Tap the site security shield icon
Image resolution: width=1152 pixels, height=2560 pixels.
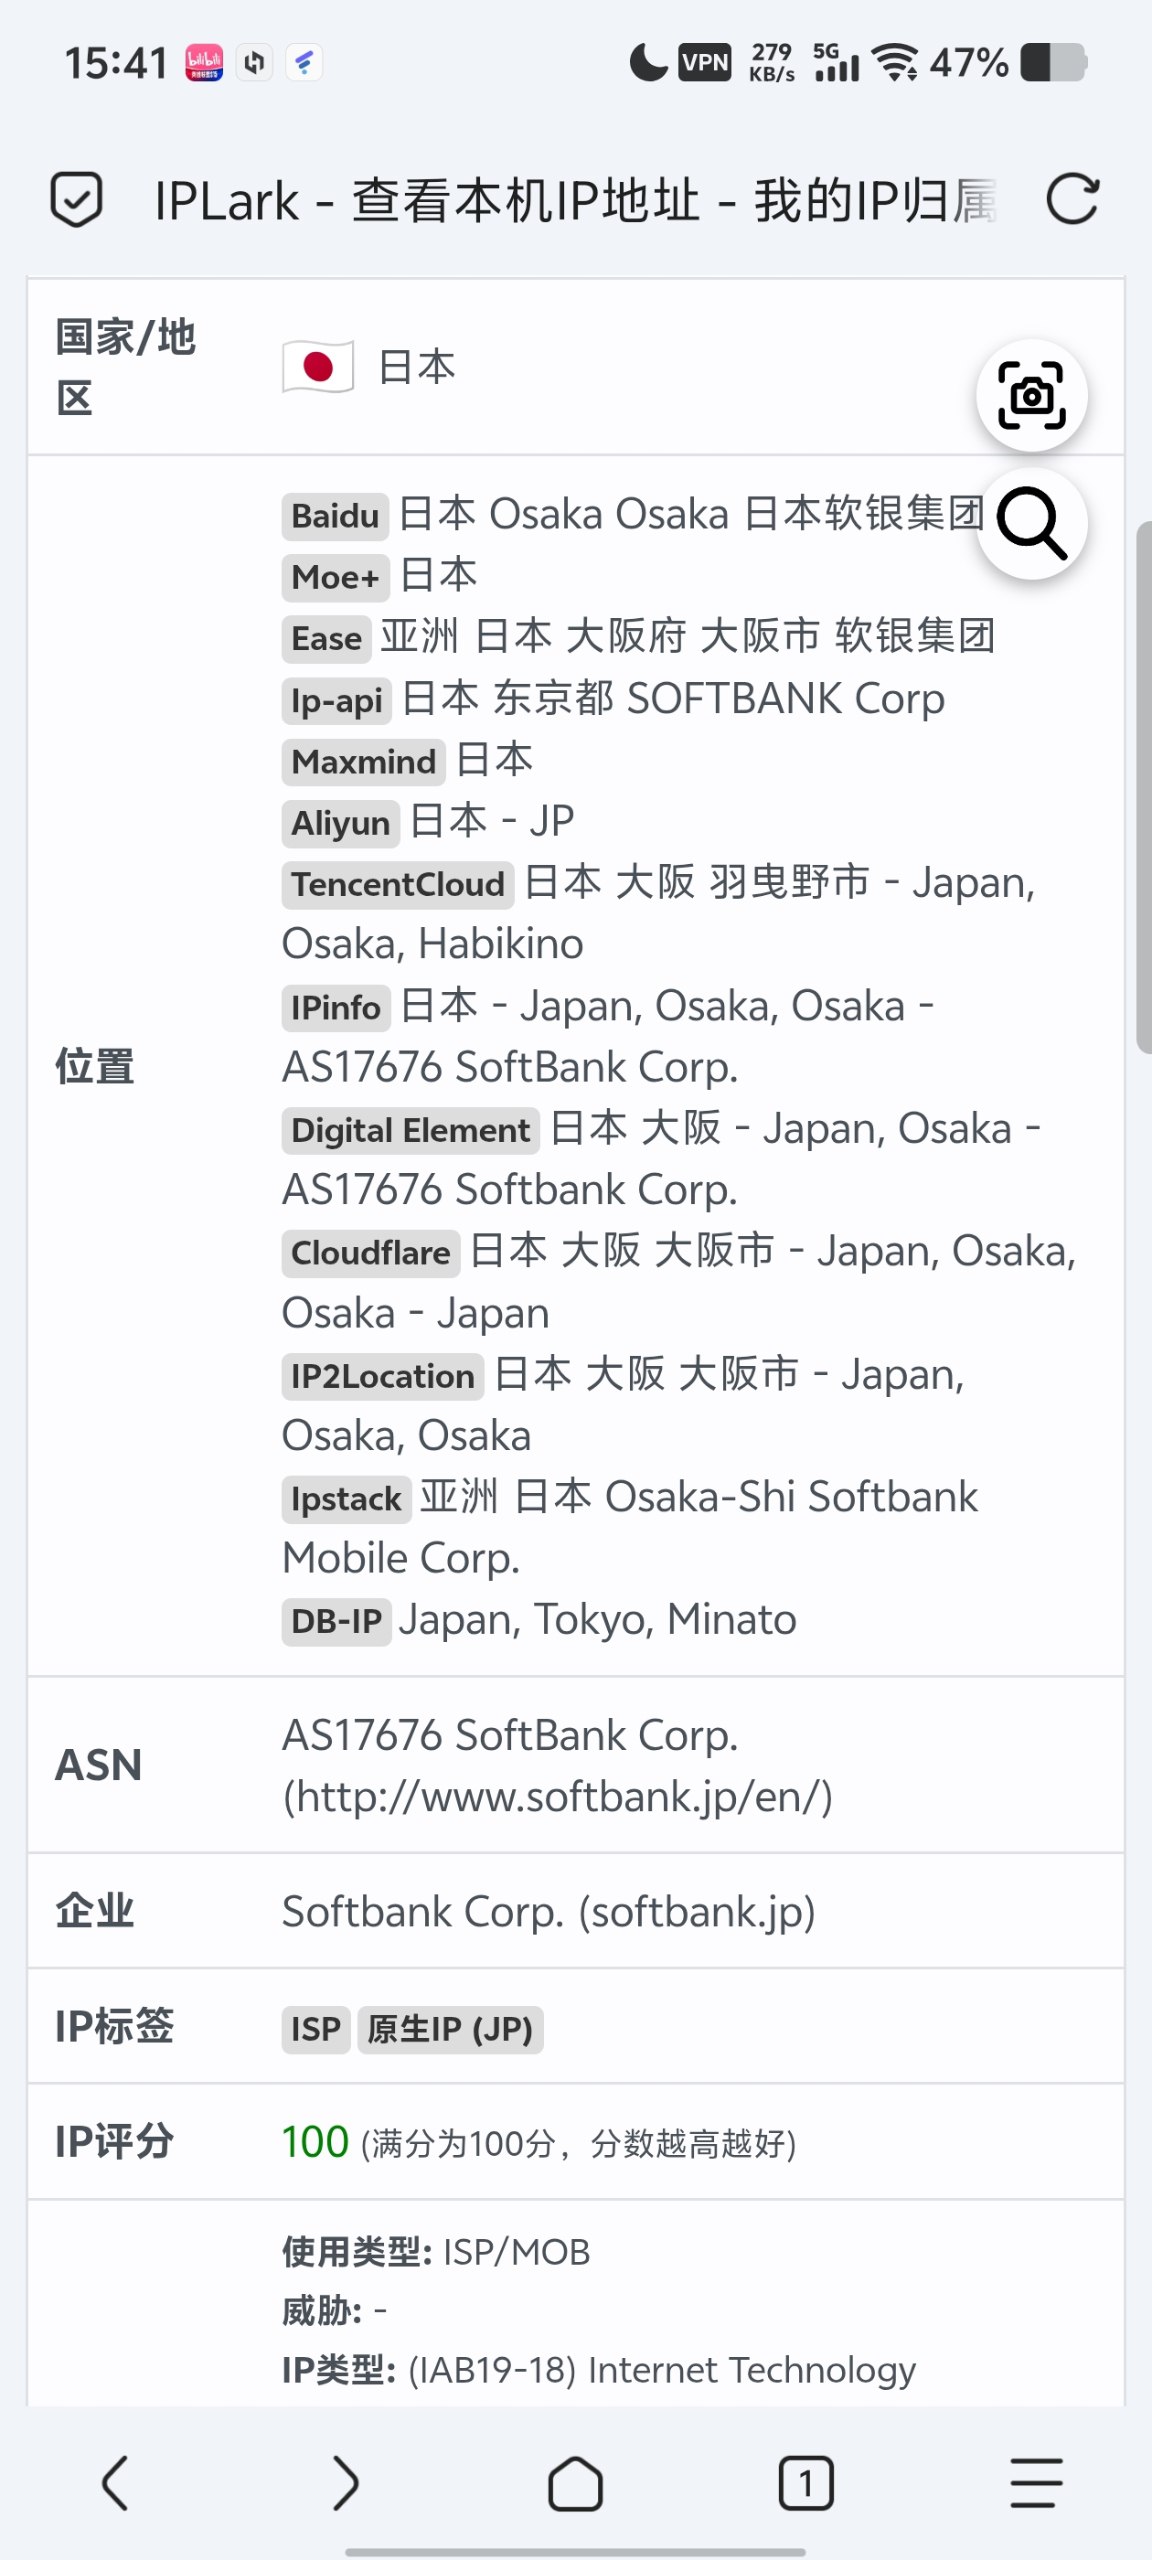[77, 200]
